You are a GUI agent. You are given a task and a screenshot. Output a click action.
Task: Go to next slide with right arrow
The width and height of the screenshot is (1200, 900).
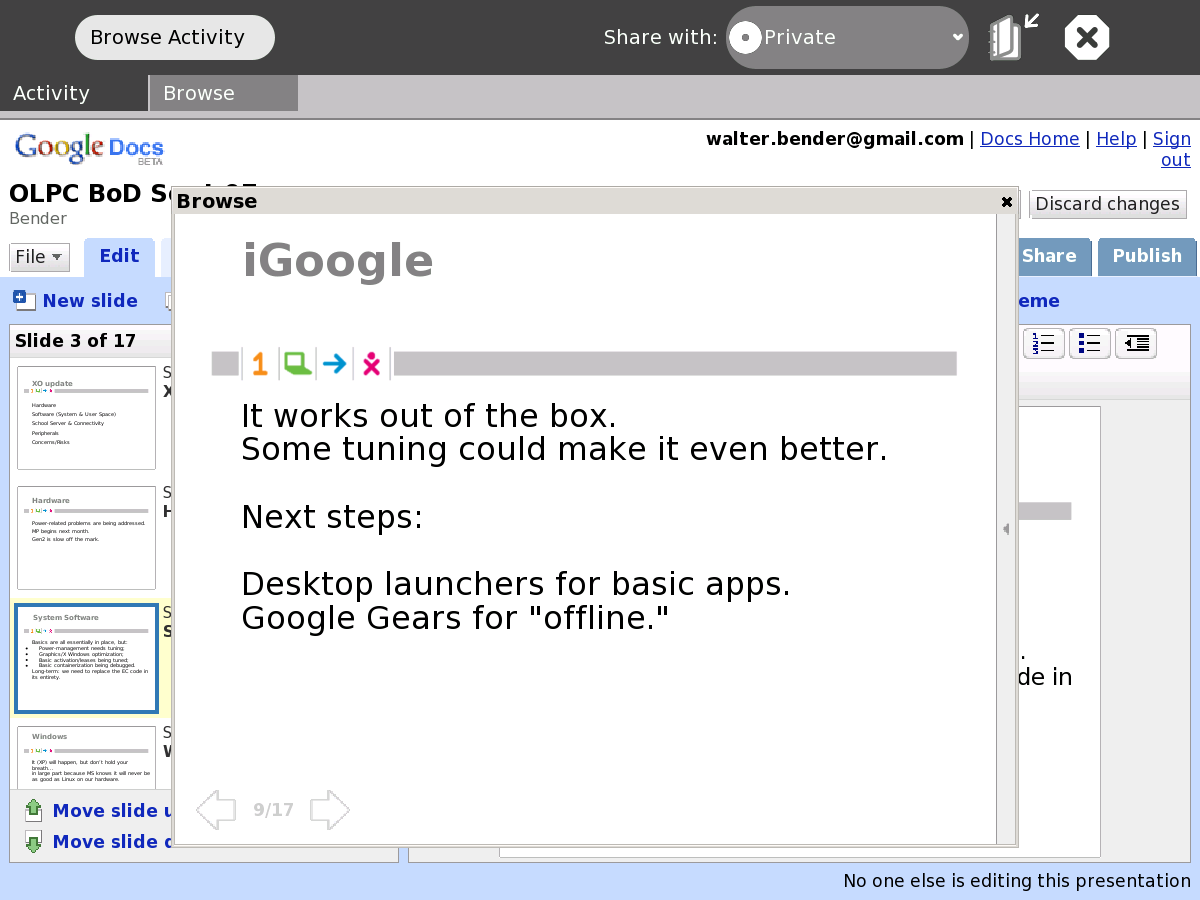pyautogui.click(x=329, y=810)
